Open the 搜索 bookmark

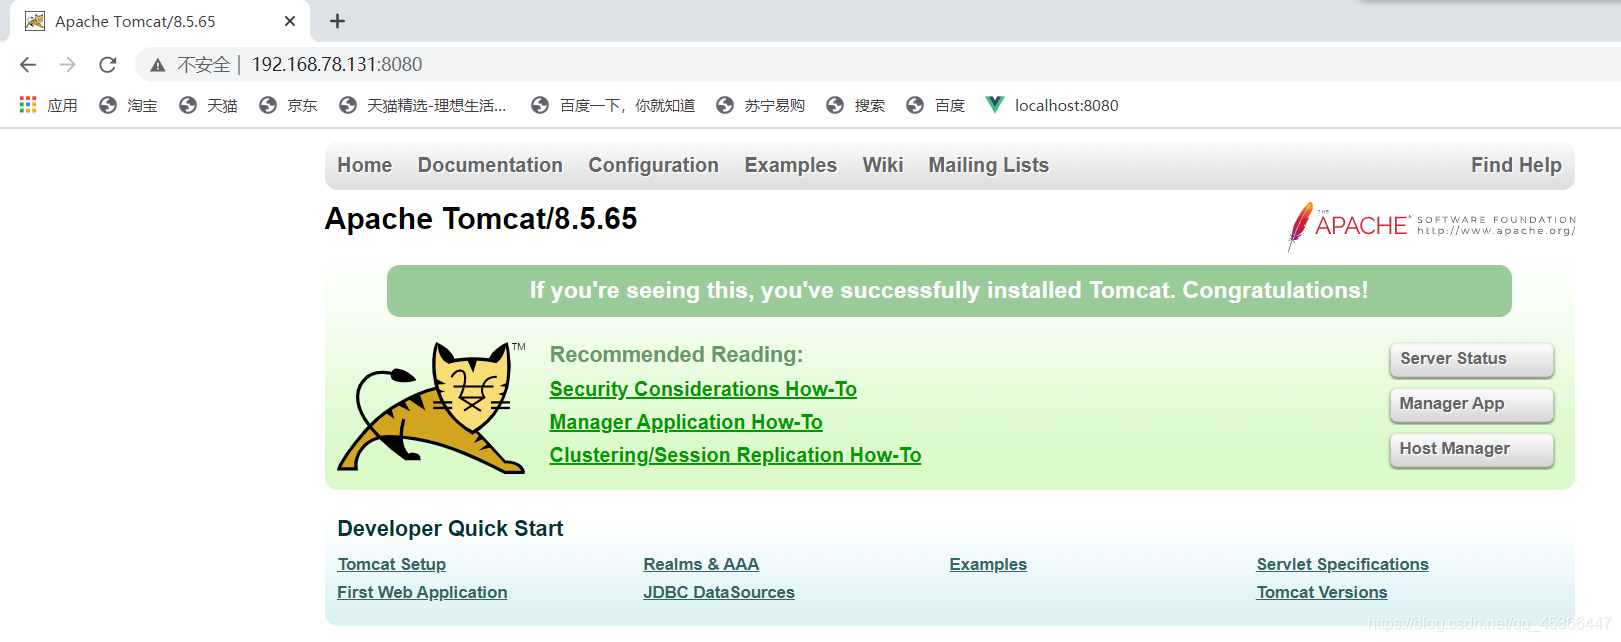[x=855, y=105]
